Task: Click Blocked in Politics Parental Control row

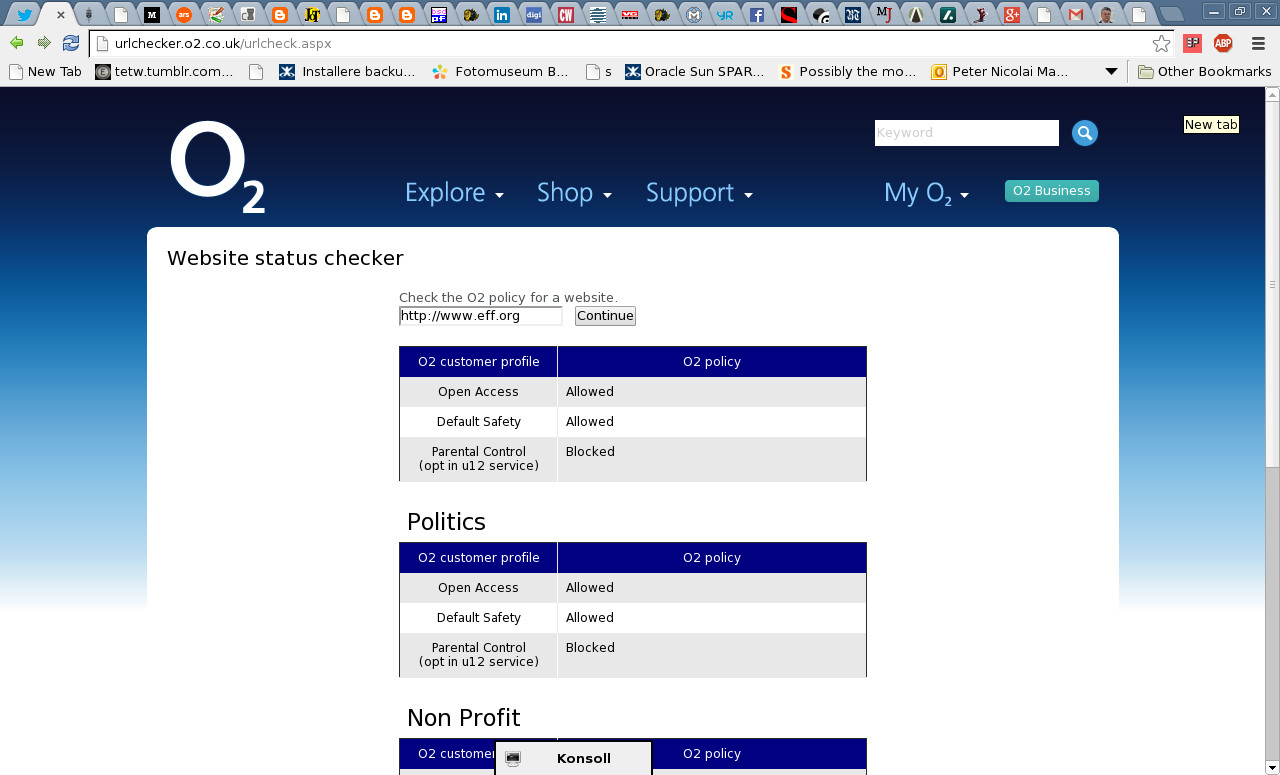Action: click(x=590, y=648)
